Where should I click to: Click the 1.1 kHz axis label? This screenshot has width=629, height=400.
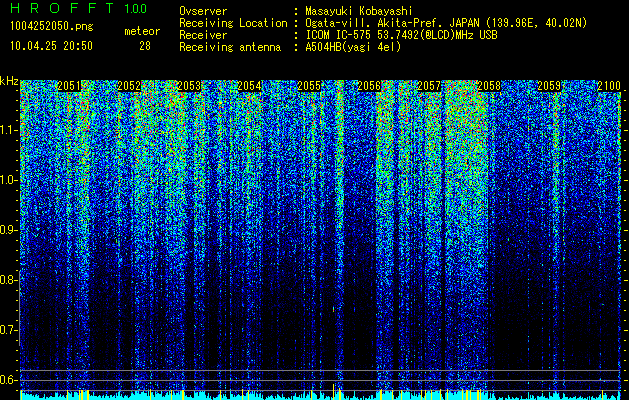pyautogui.click(x=8, y=130)
